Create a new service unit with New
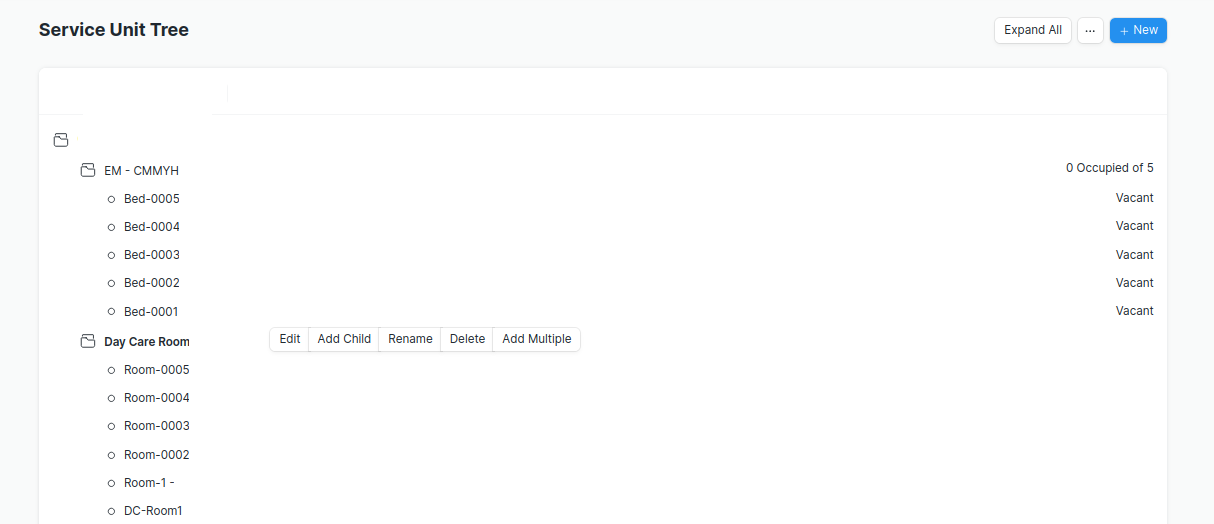The width and height of the screenshot is (1214, 524). point(1138,31)
